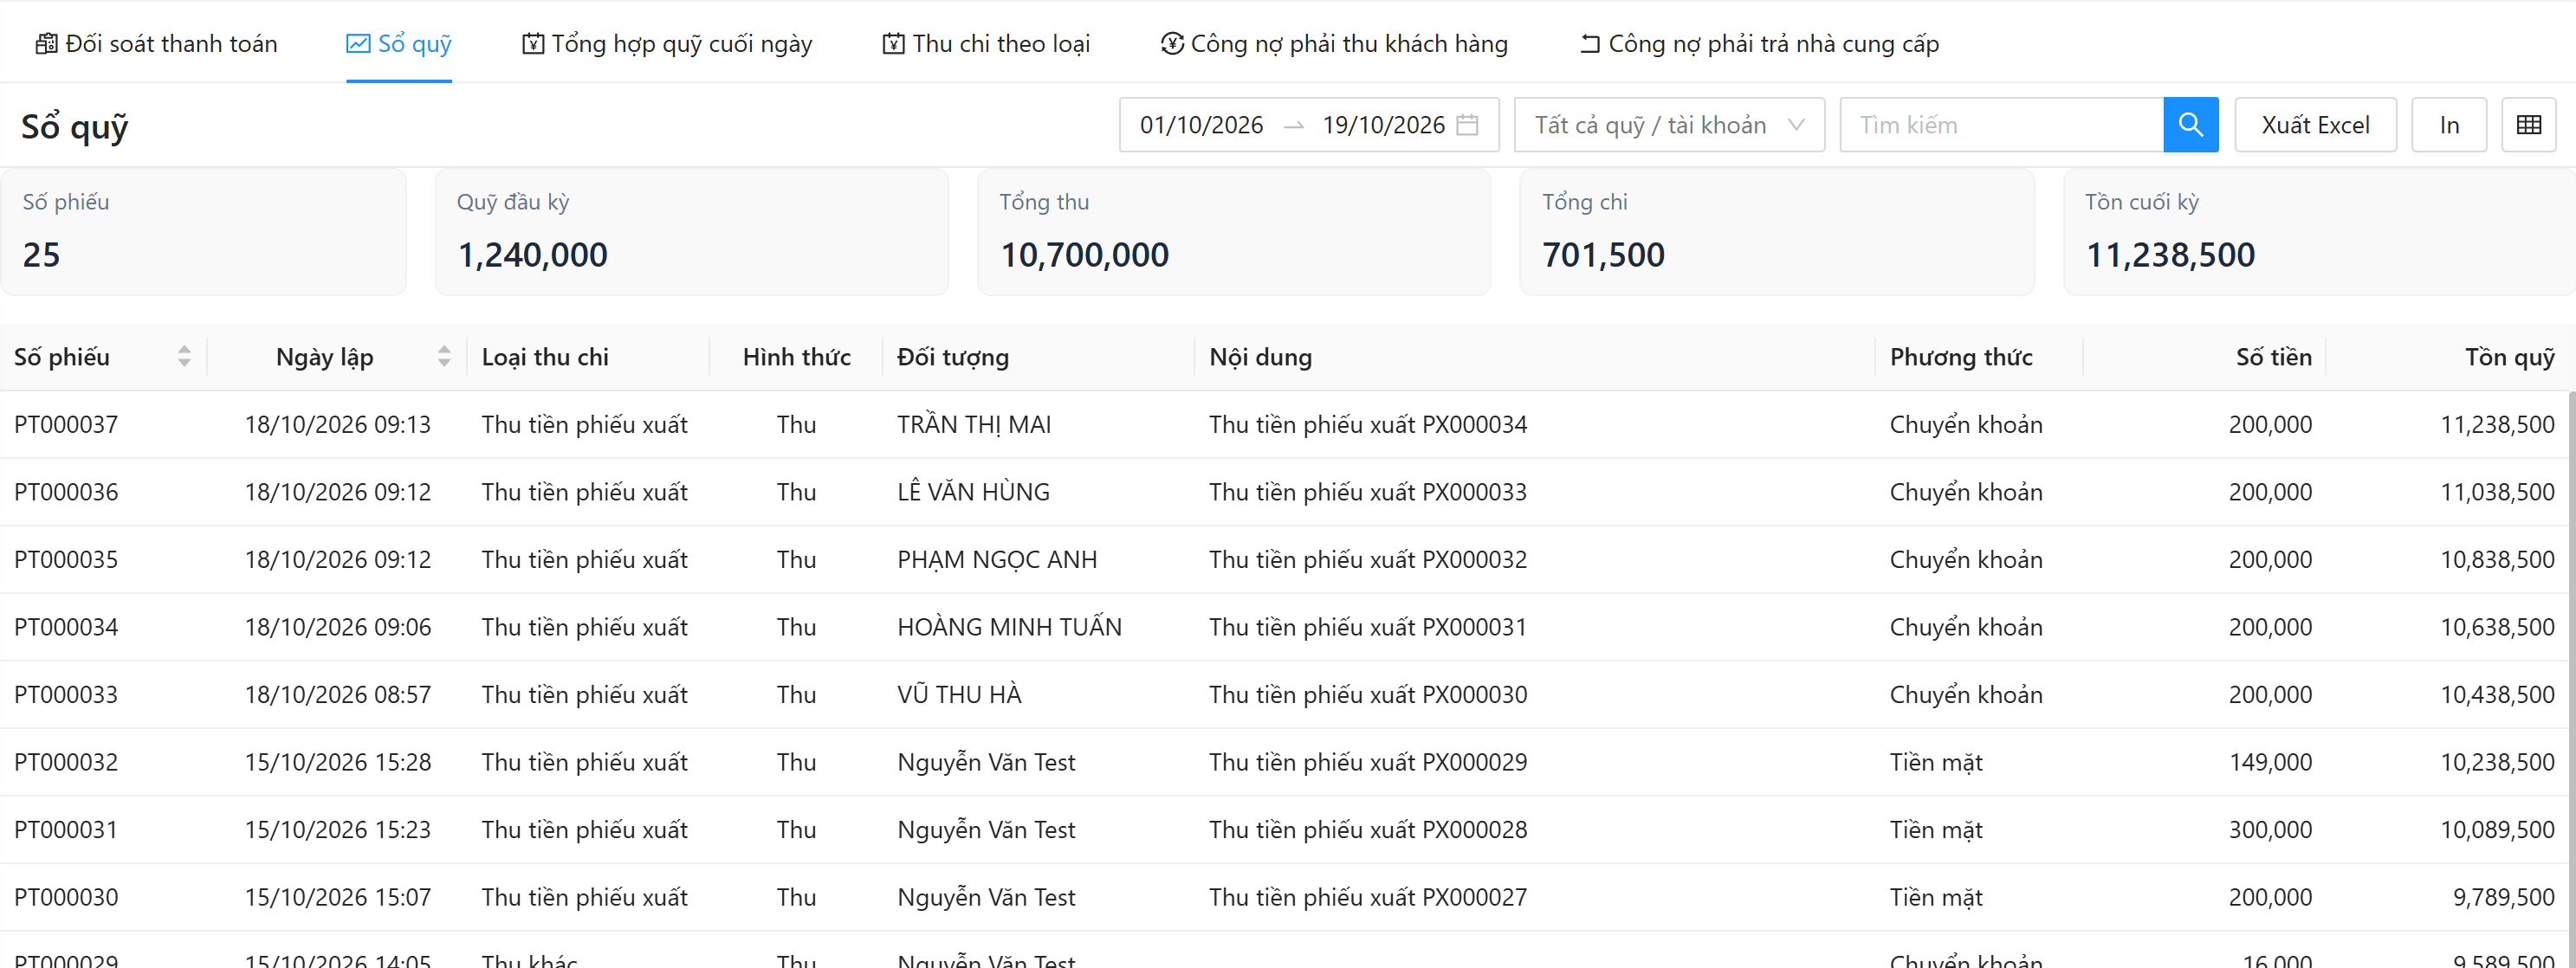Select voucher PT000032
The width and height of the screenshot is (2576, 968).
pyautogui.click(x=66, y=762)
